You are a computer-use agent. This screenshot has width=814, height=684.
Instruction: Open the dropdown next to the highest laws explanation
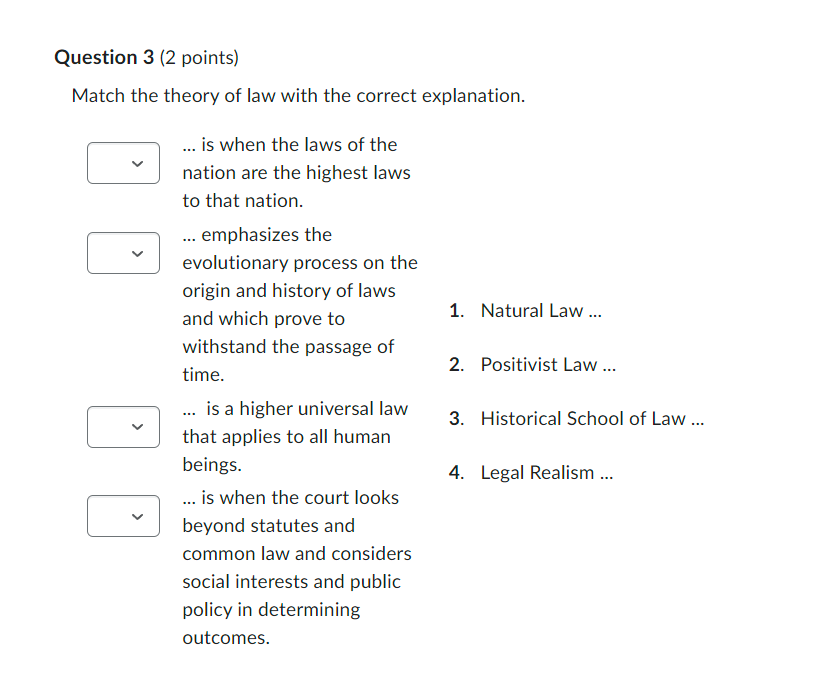[123, 163]
